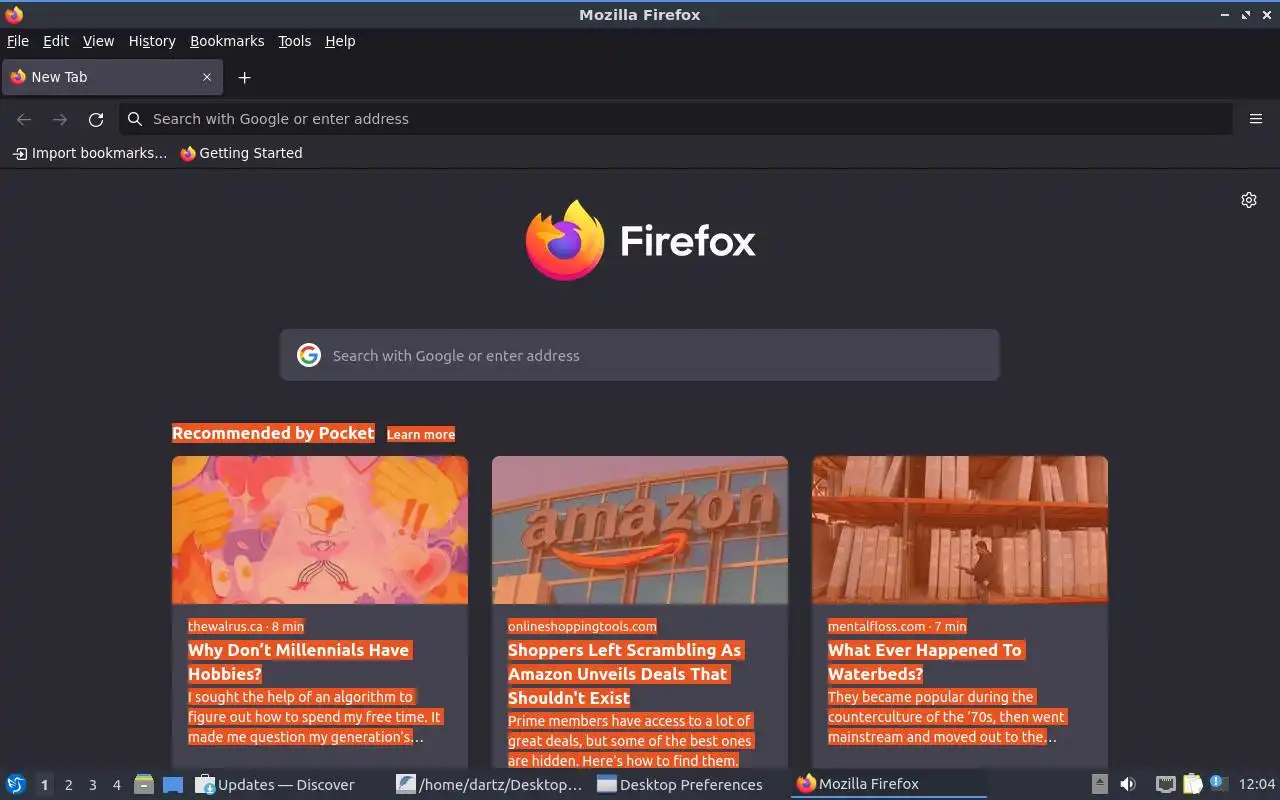Switch to workspace 3

pyautogui.click(x=92, y=785)
